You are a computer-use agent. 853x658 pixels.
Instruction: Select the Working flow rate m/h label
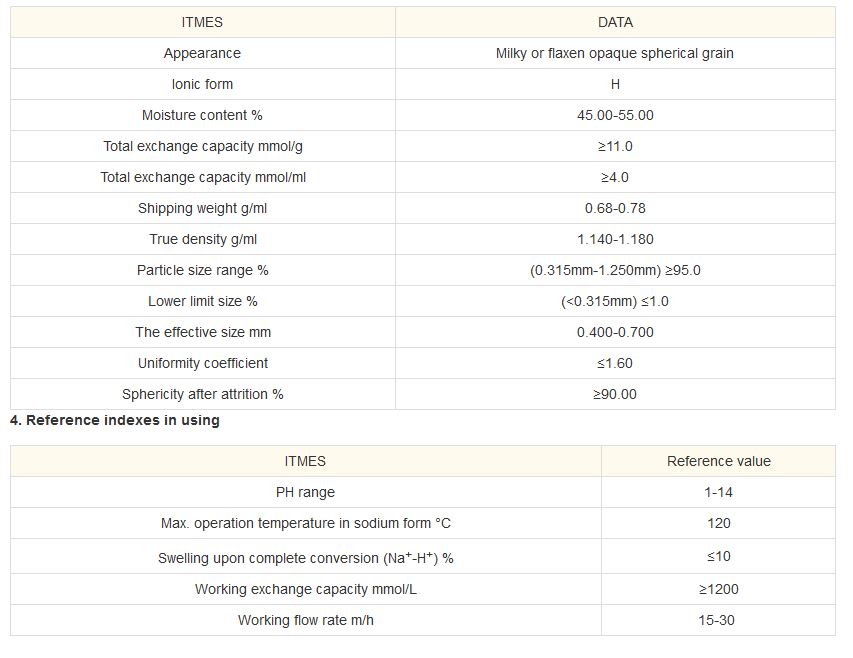click(x=305, y=620)
